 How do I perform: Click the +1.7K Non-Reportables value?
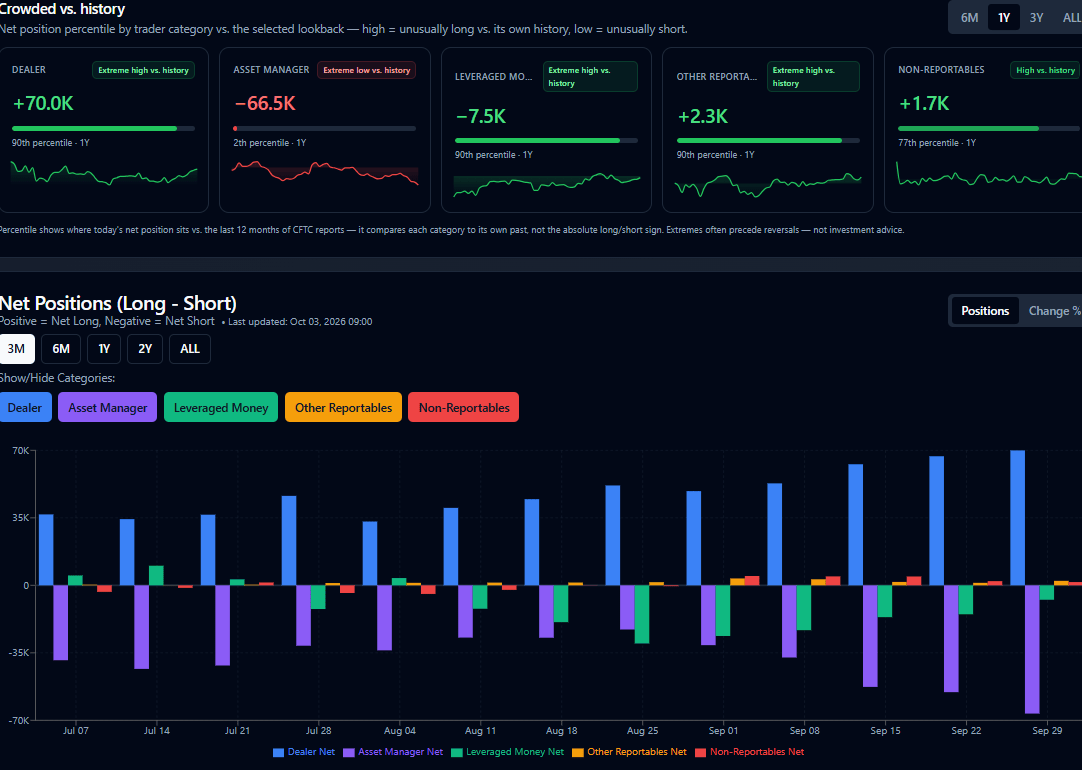[x=924, y=103]
